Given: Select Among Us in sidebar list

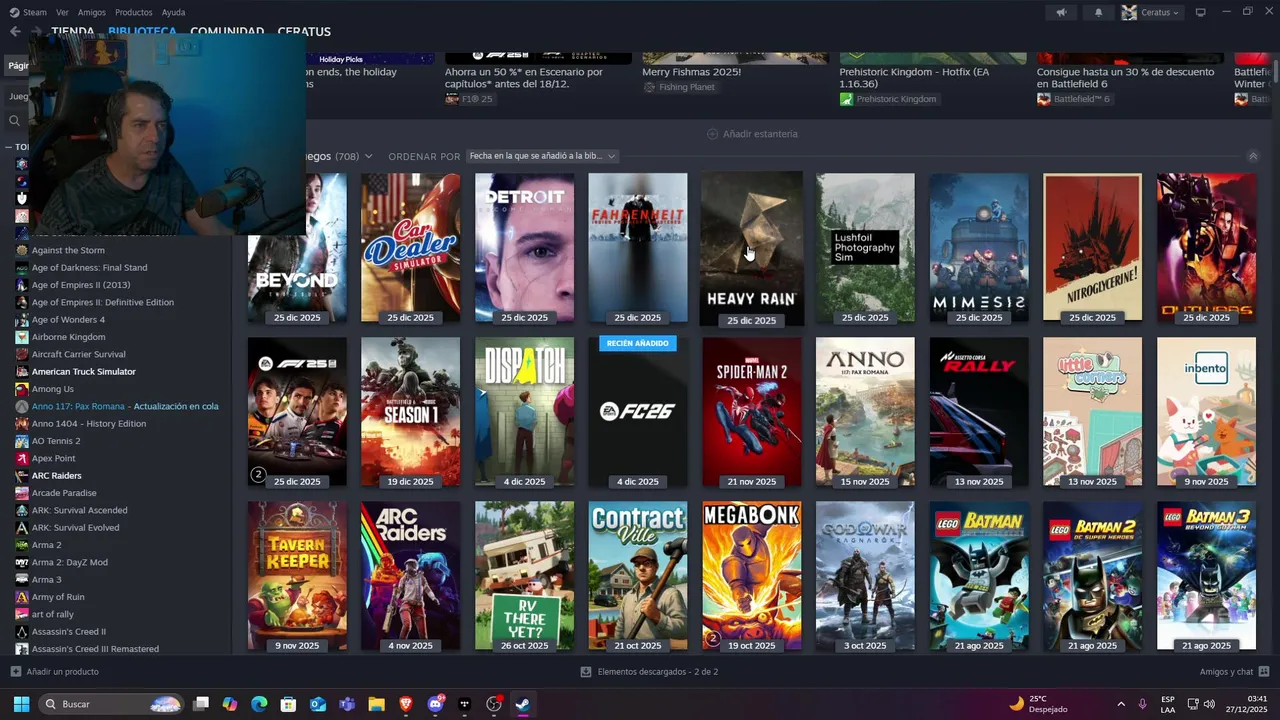Looking at the screenshot, I should (x=52, y=389).
